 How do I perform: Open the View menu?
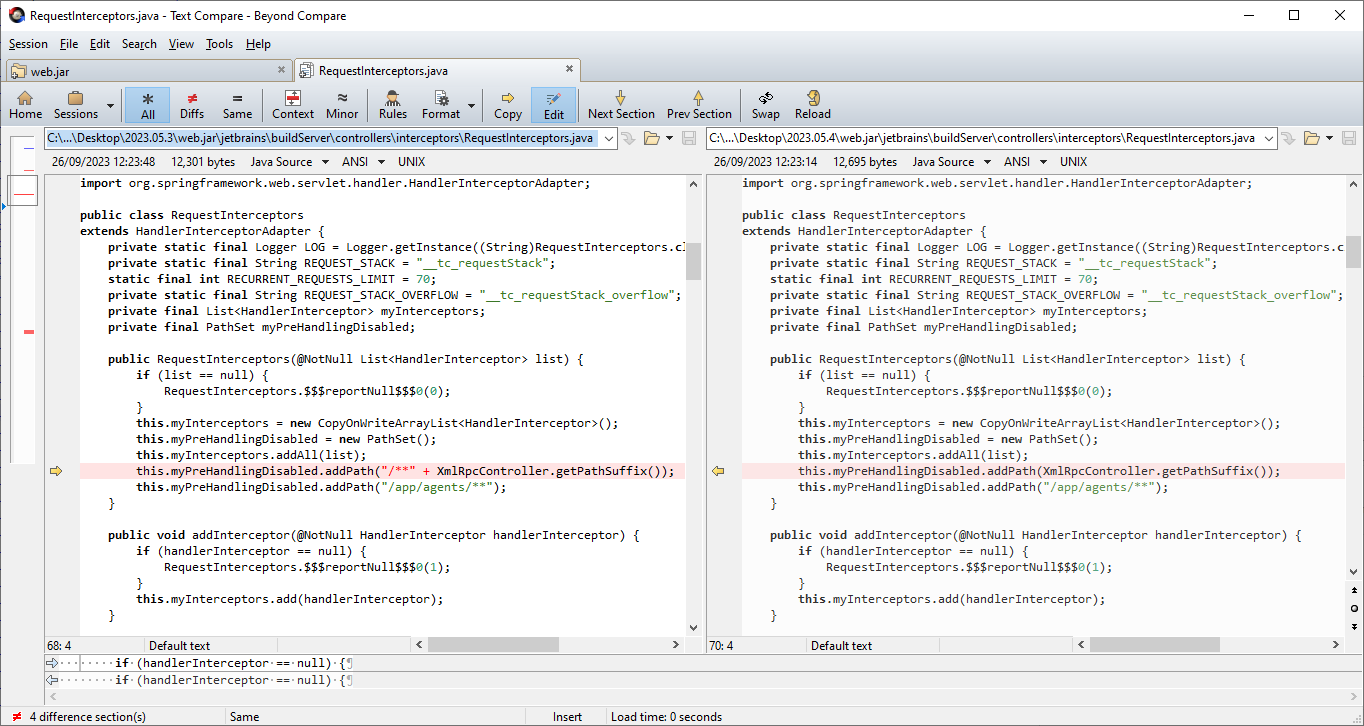click(x=181, y=44)
